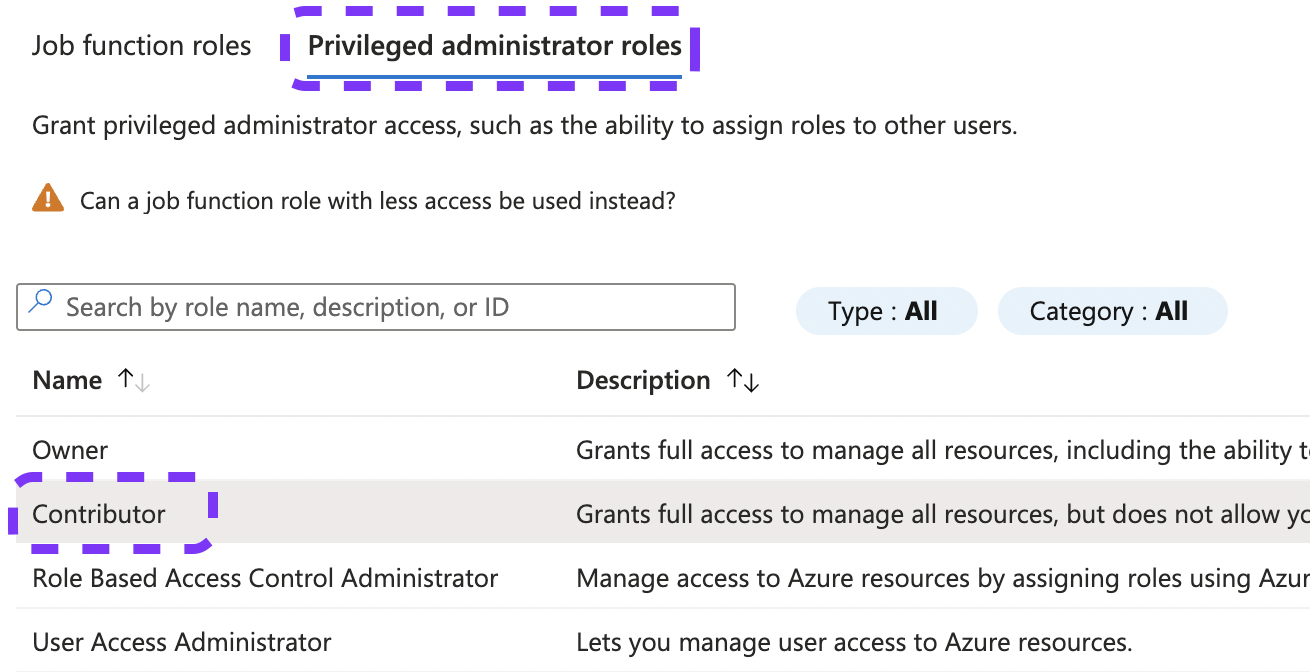Screen dimensions: 1310x672
Task: Sort the table by Name column
Action: tap(66, 379)
